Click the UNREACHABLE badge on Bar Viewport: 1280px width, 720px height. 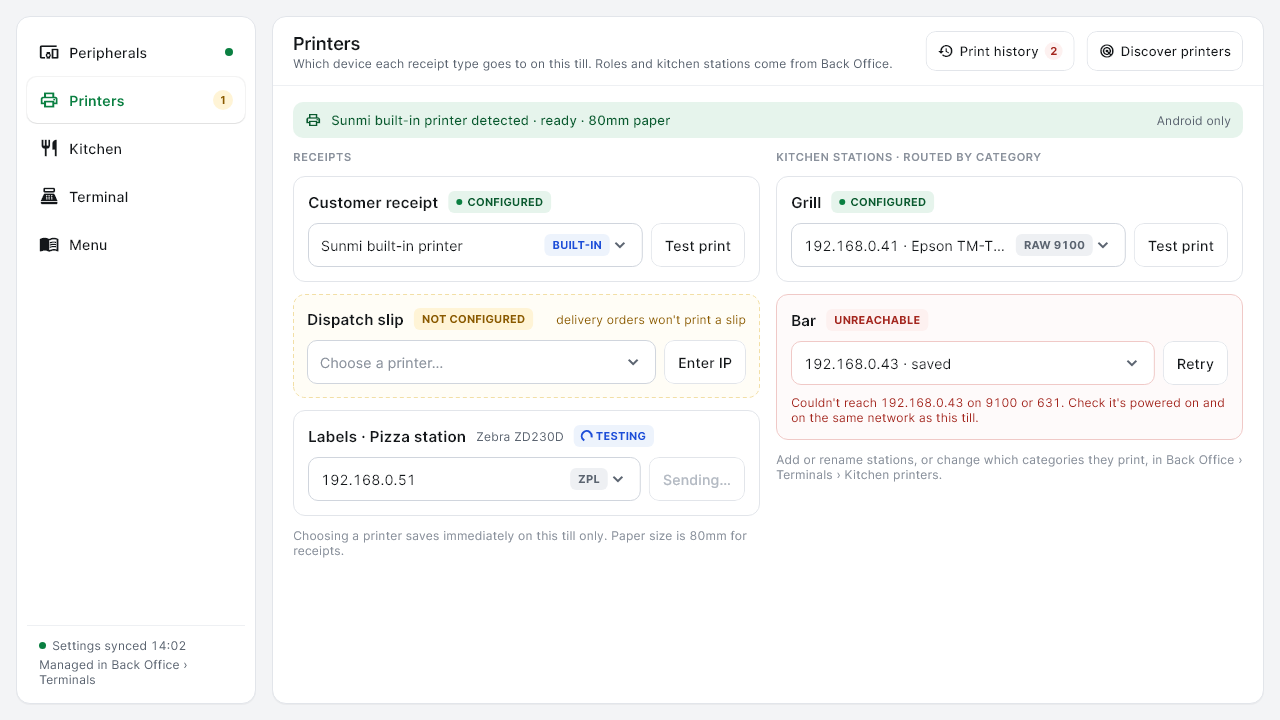point(877,320)
